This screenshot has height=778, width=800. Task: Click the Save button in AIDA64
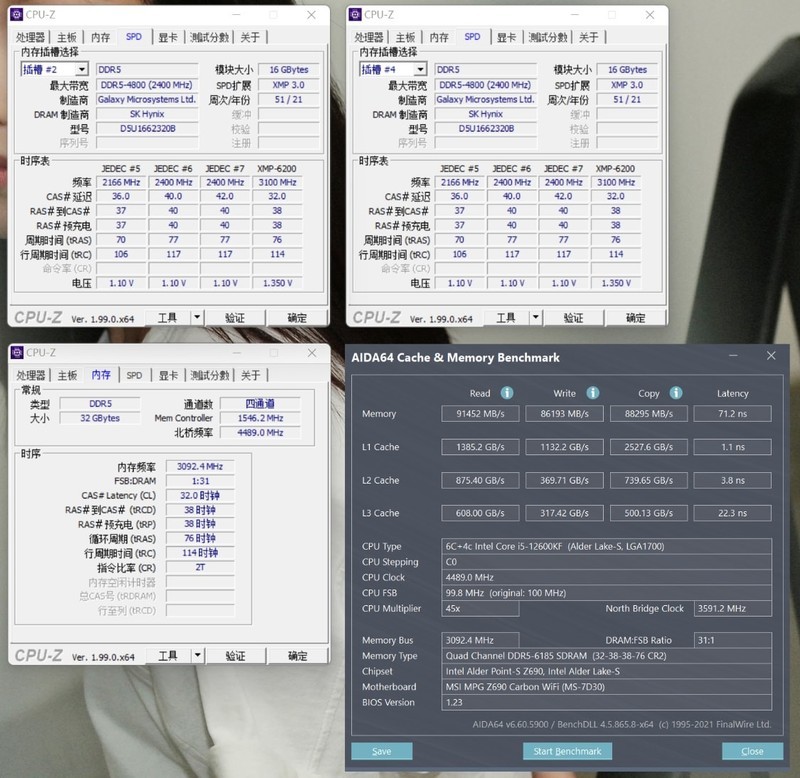(x=382, y=751)
